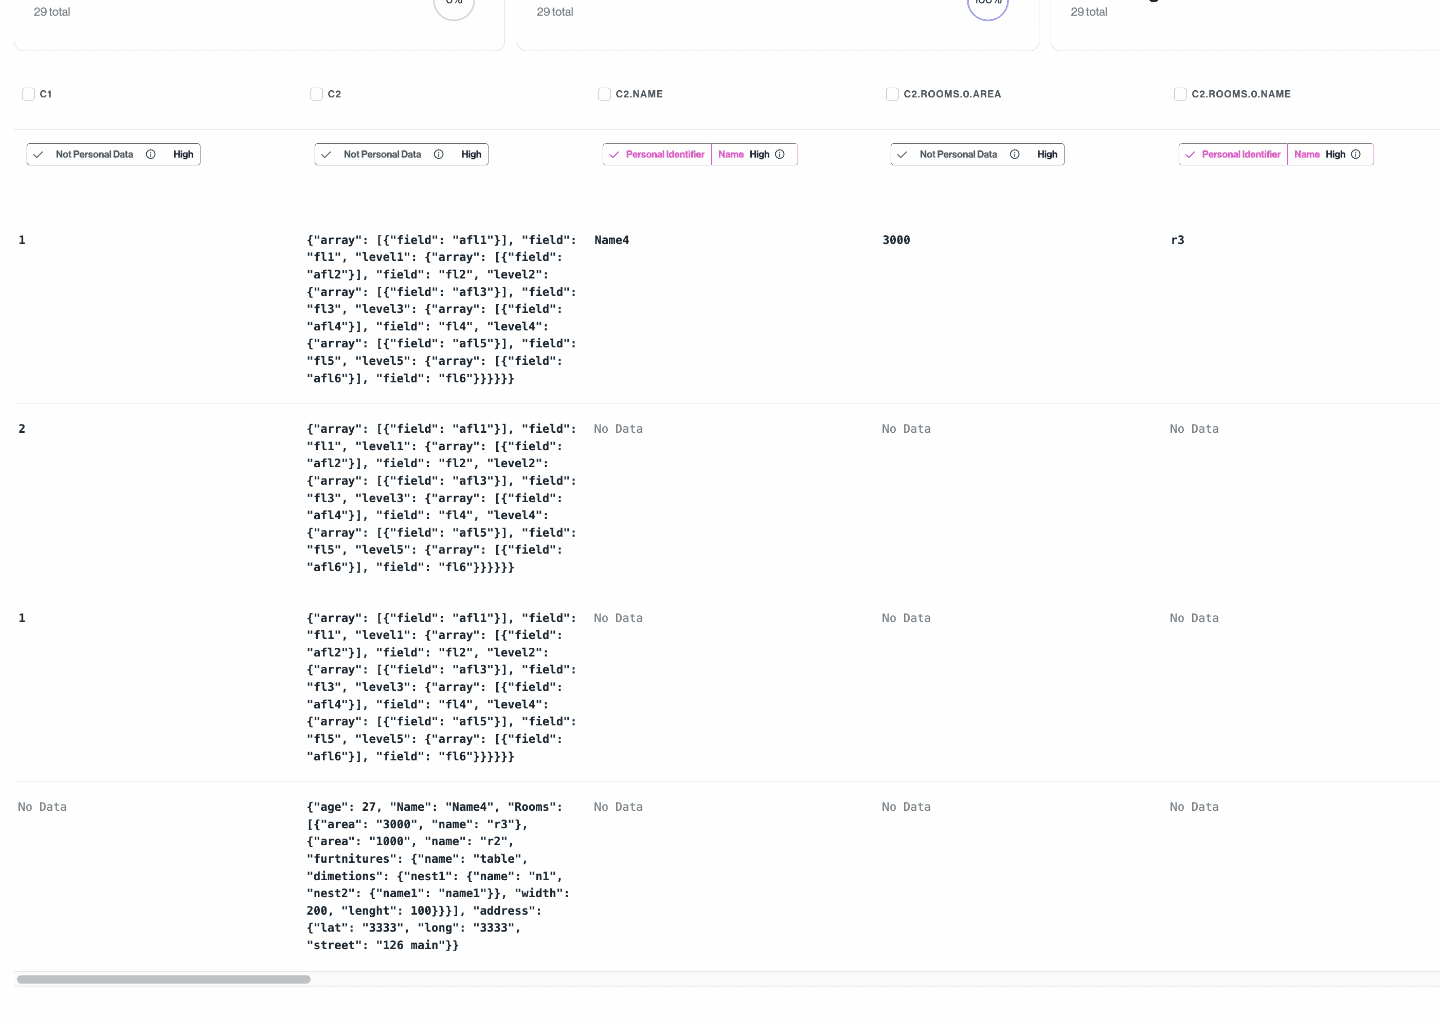The width and height of the screenshot is (1440, 1024).
Task: Click the 0% completion ring indicator
Action: click(x=454, y=5)
